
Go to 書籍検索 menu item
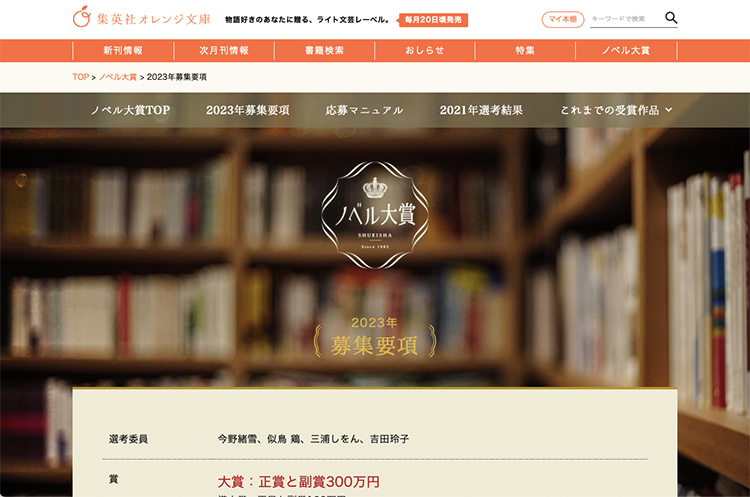click(324, 51)
